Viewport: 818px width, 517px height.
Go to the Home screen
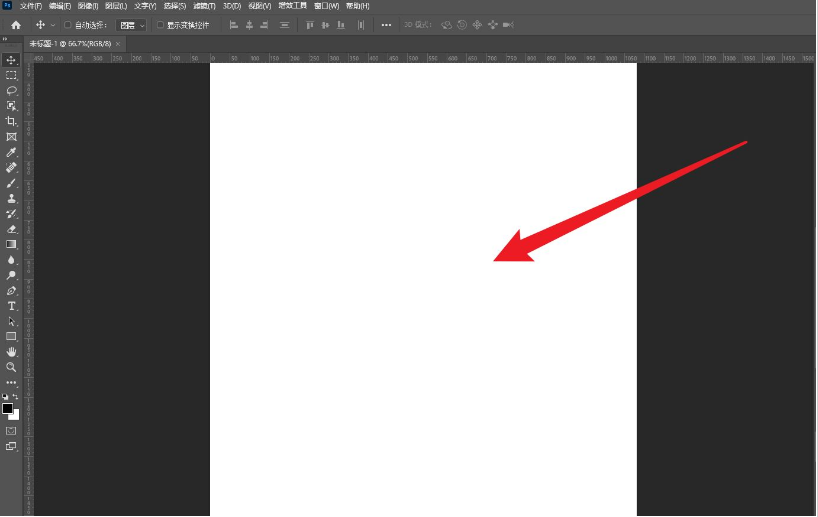pyautogui.click(x=16, y=25)
